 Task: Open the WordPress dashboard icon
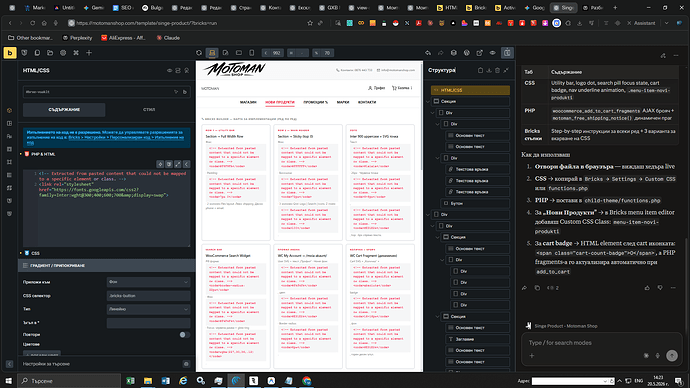466,53
